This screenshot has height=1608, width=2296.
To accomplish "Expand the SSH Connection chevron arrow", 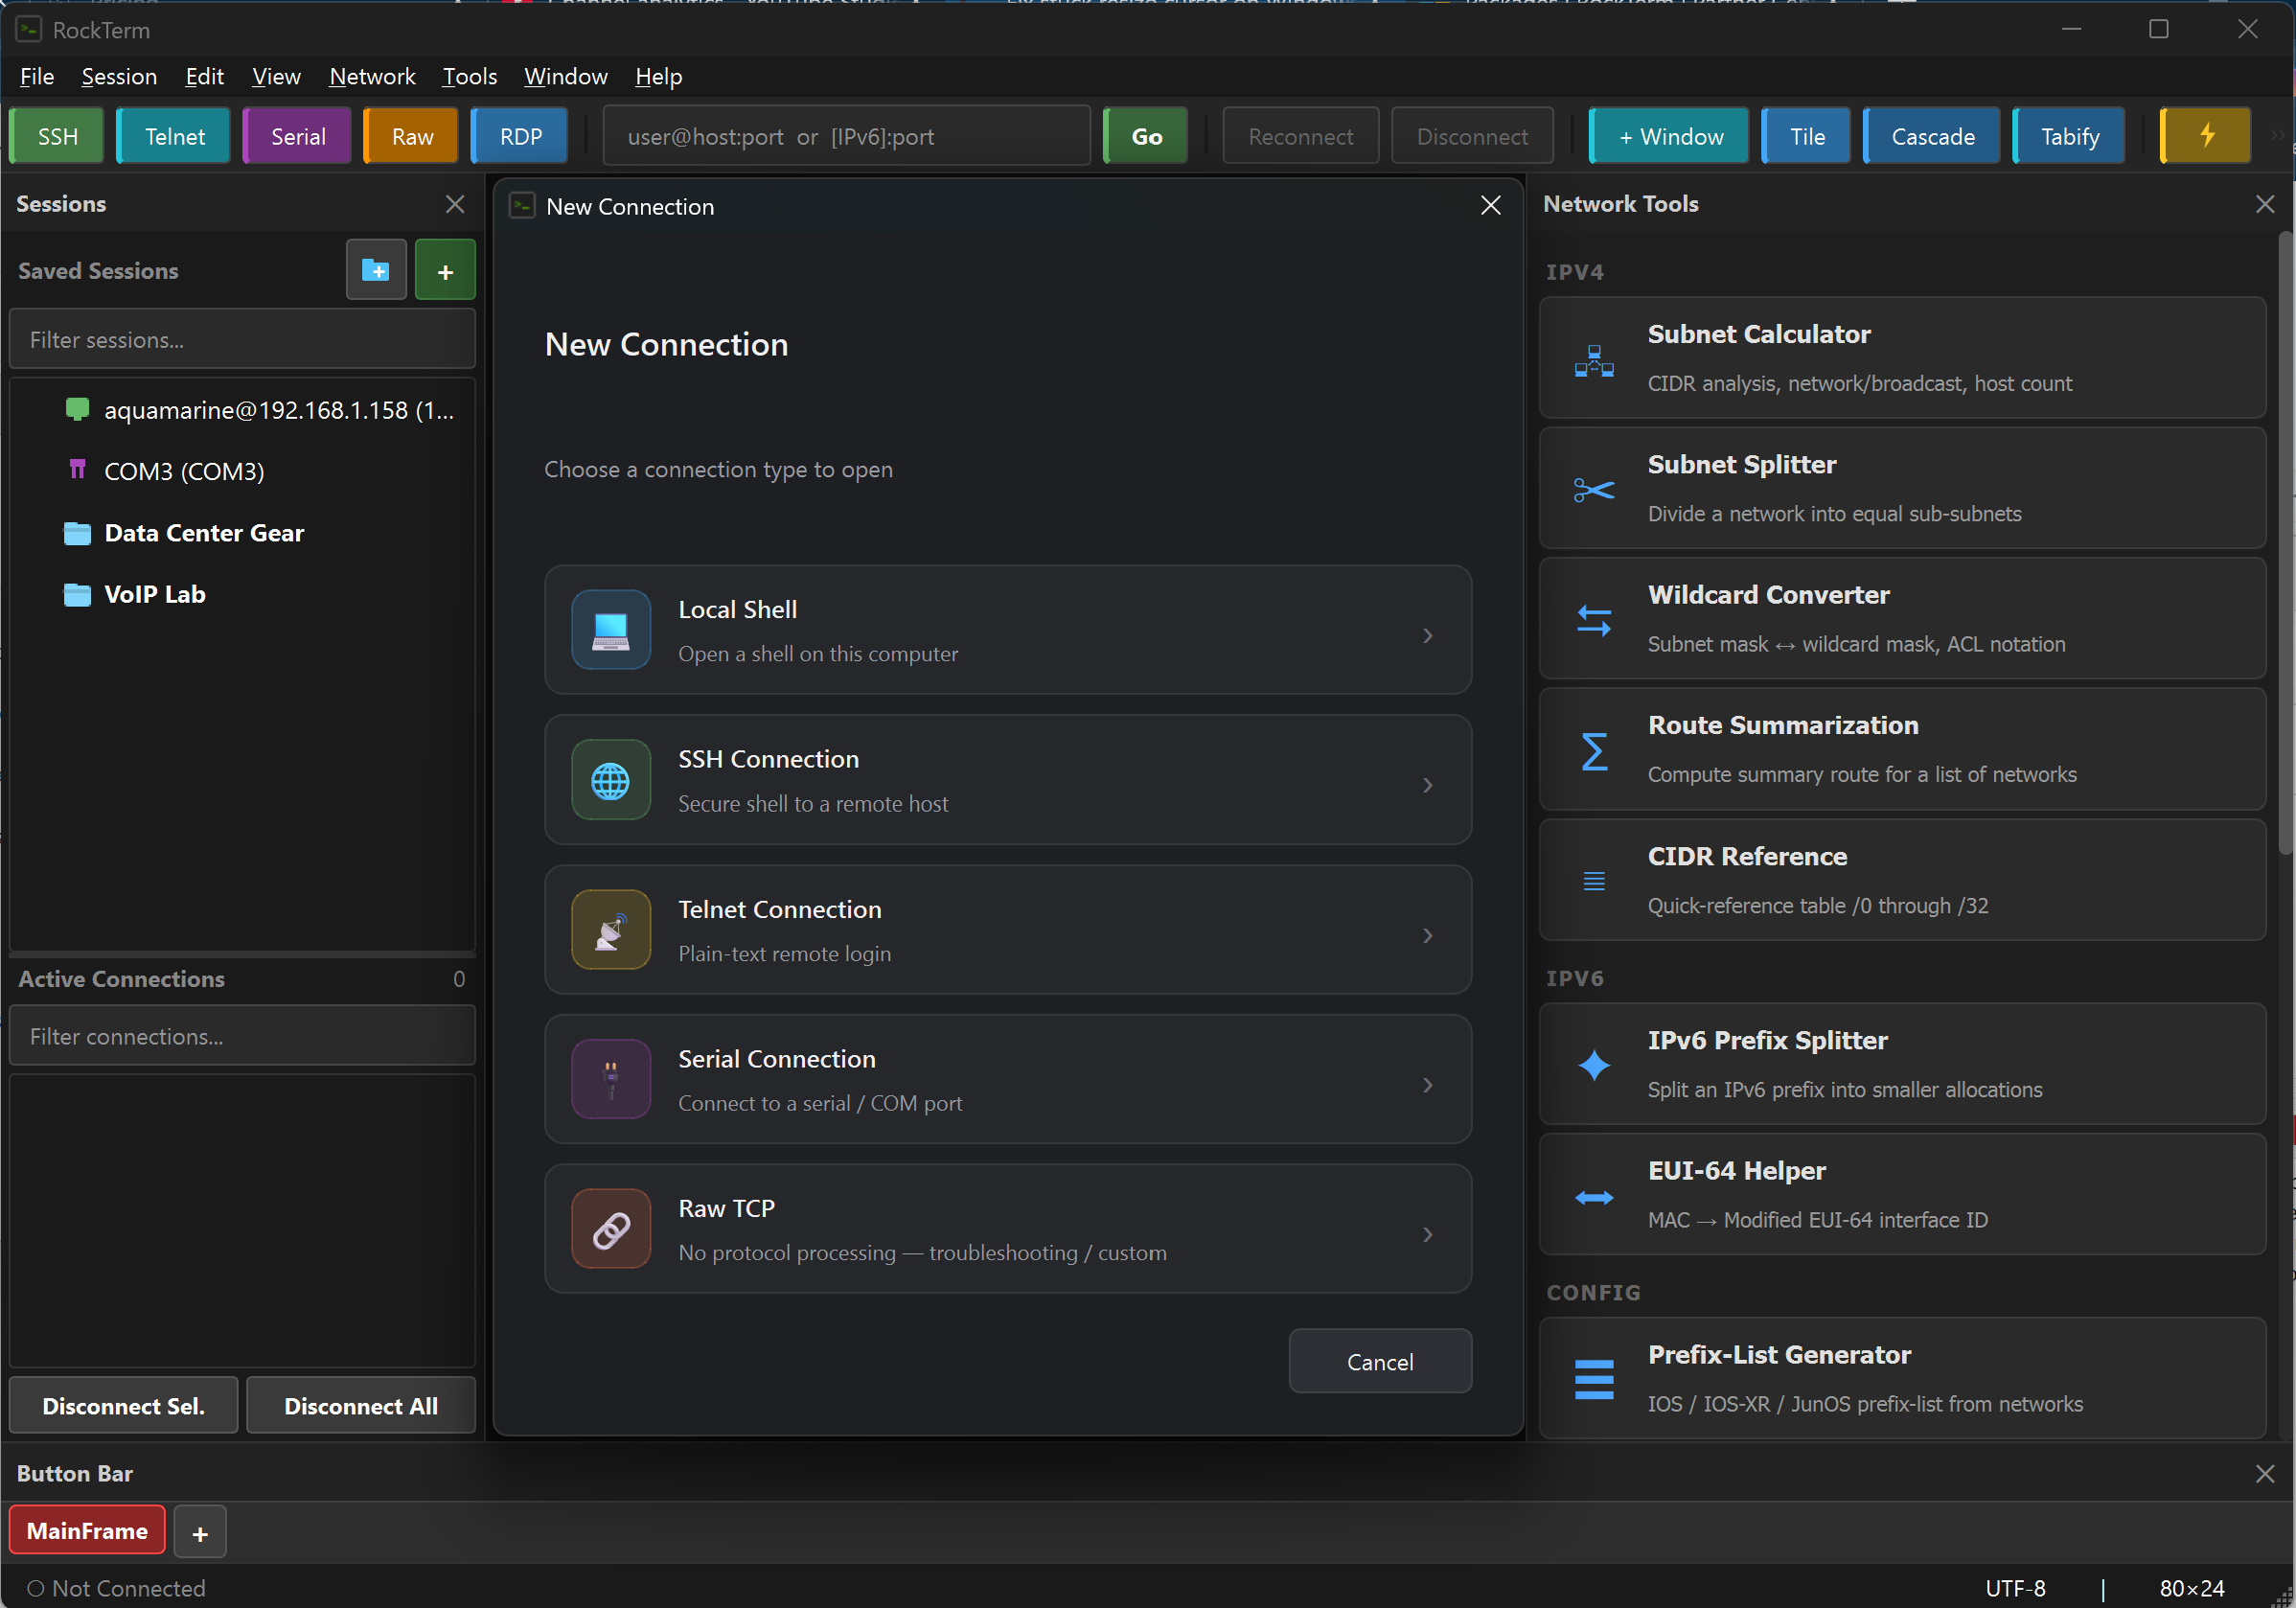I will [x=1428, y=785].
